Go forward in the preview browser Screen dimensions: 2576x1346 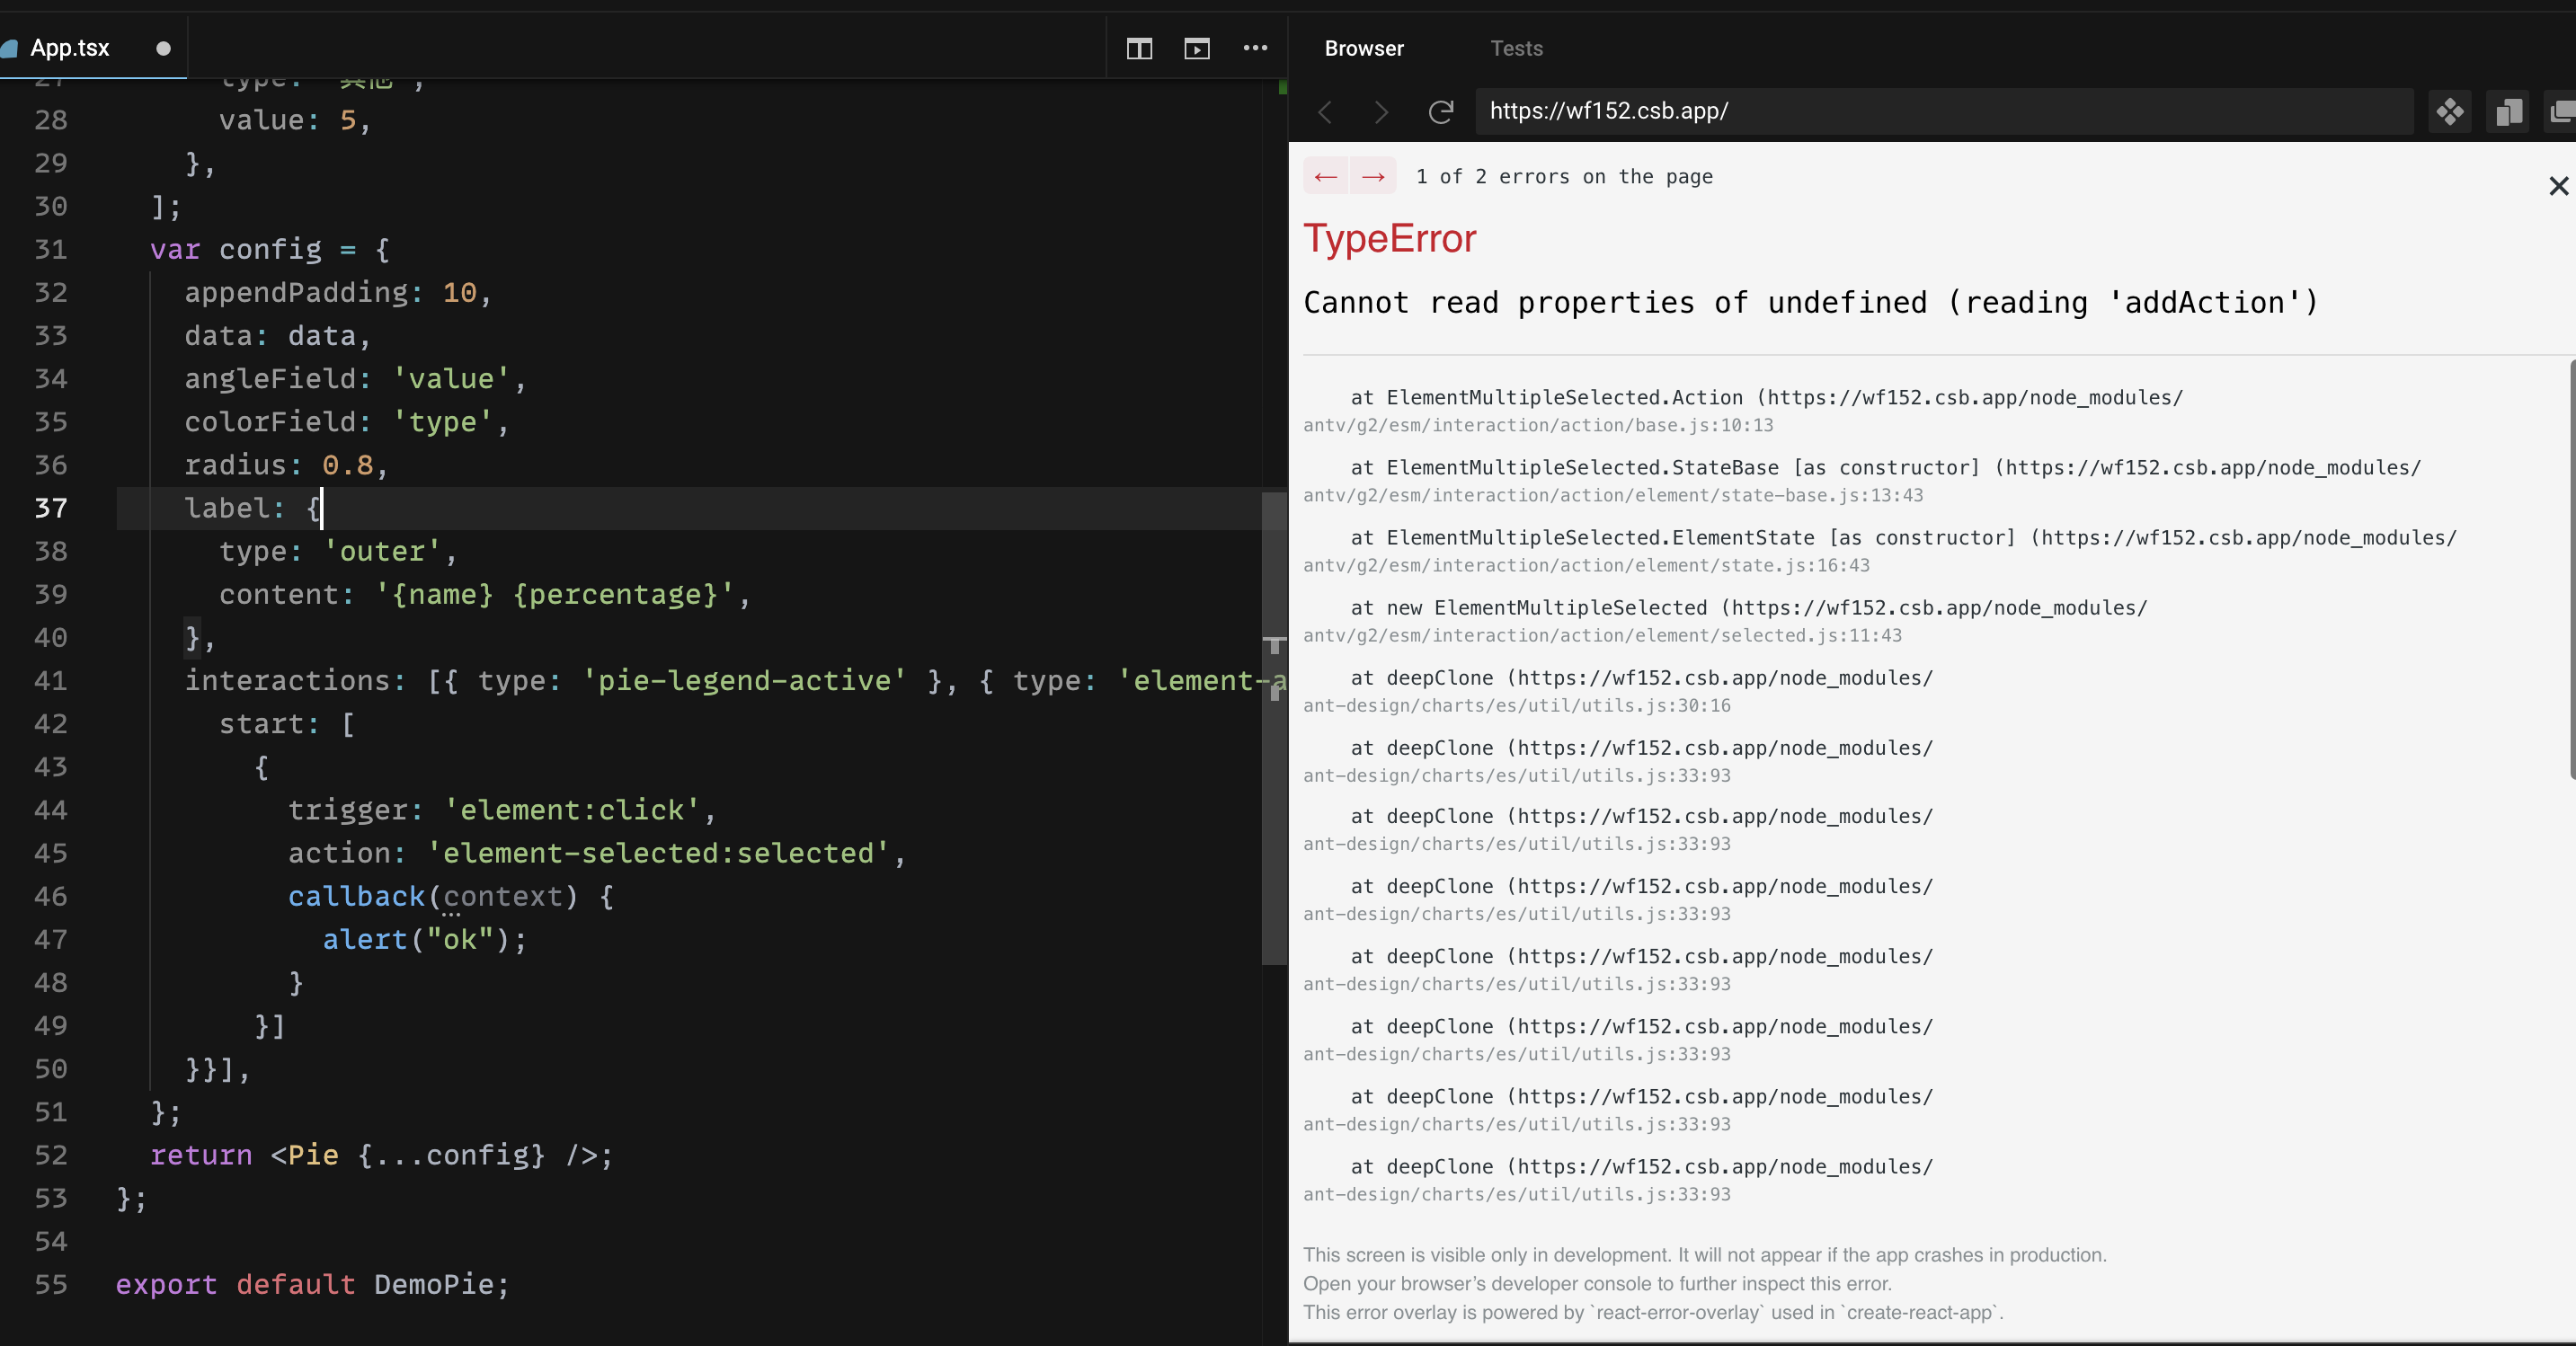point(1381,111)
